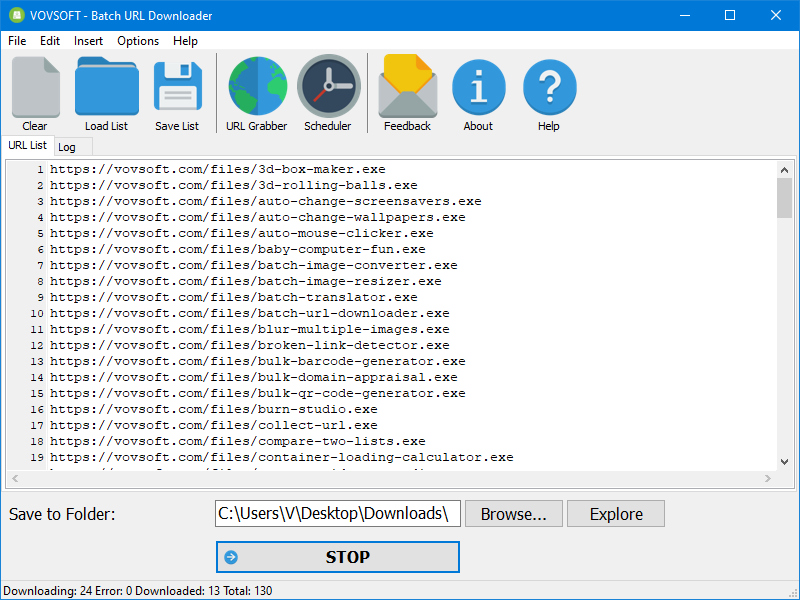Click the status bar download counts text
Image resolution: width=800 pixels, height=600 pixels.
tap(138, 591)
